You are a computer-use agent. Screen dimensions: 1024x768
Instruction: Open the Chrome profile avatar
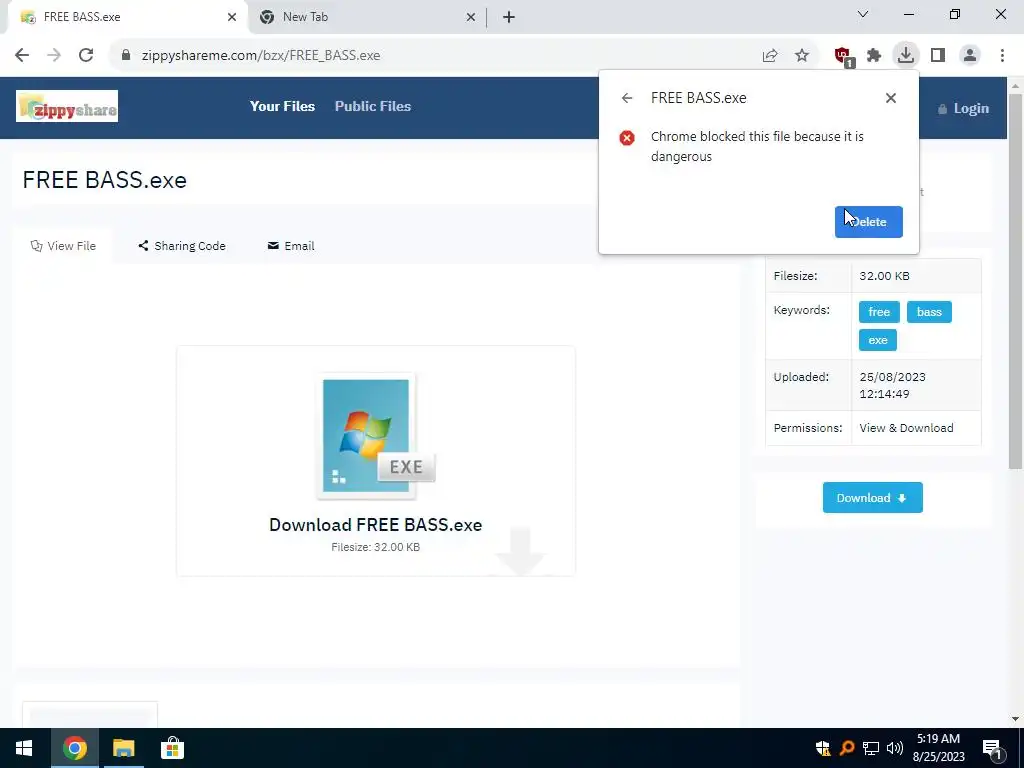click(x=970, y=56)
